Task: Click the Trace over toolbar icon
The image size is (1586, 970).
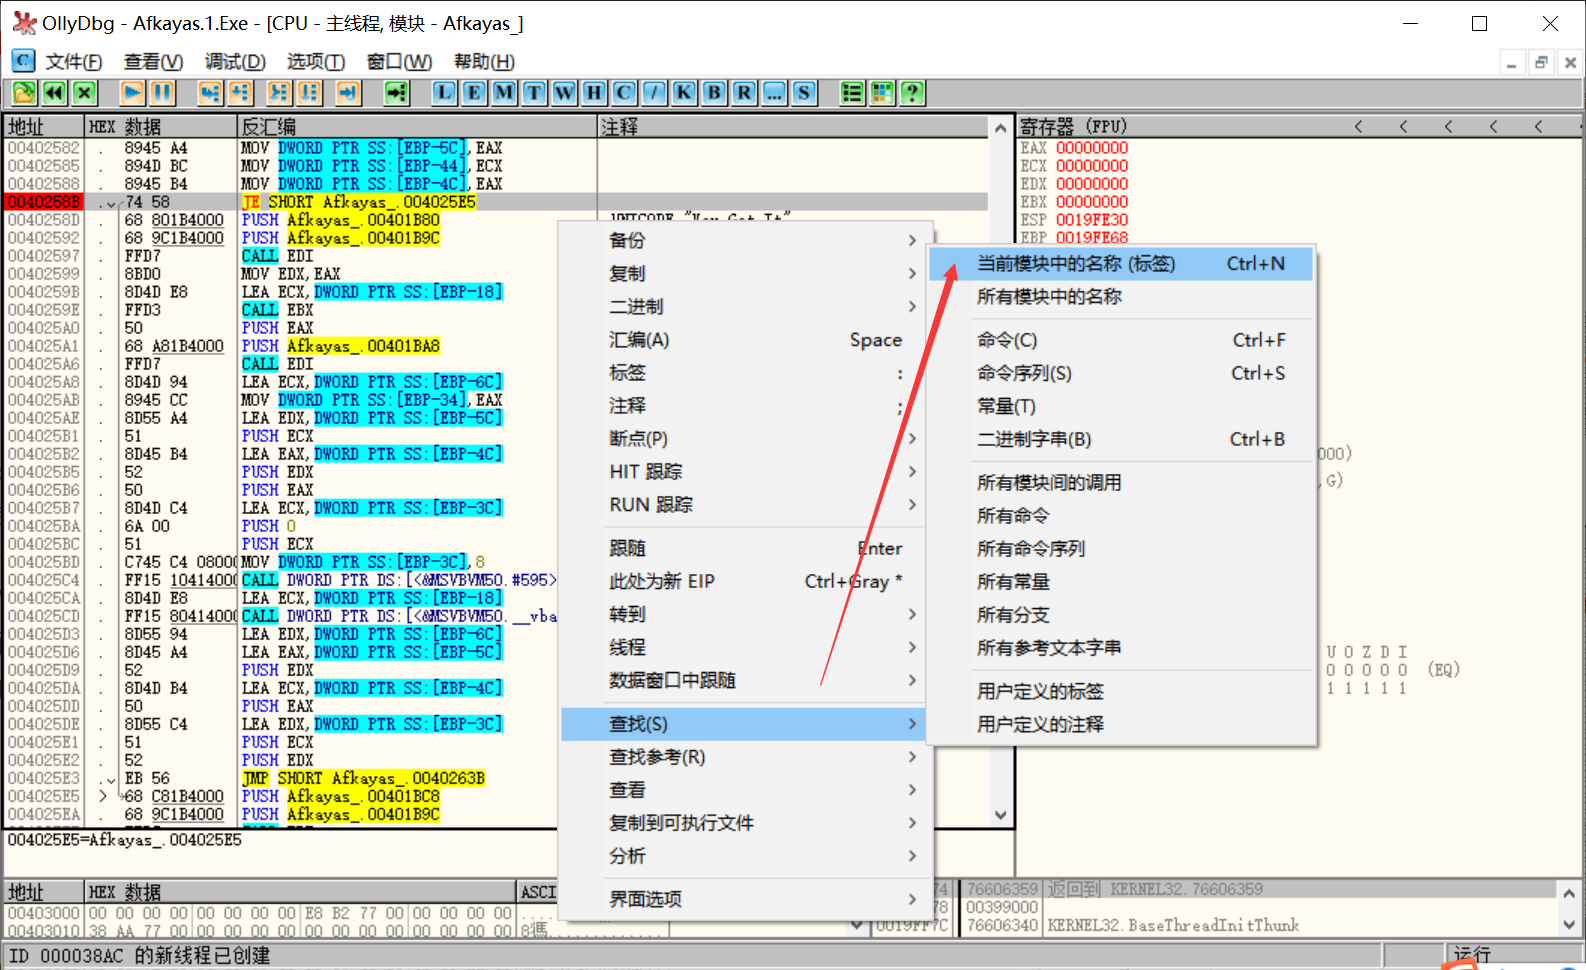Action: click(310, 93)
